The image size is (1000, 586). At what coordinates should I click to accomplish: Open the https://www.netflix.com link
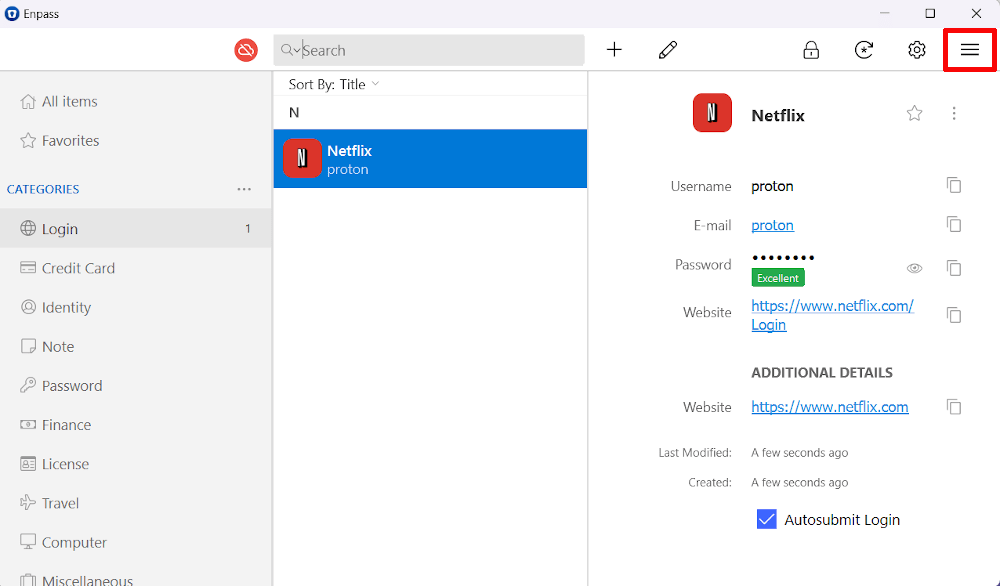click(x=829, y=407)
